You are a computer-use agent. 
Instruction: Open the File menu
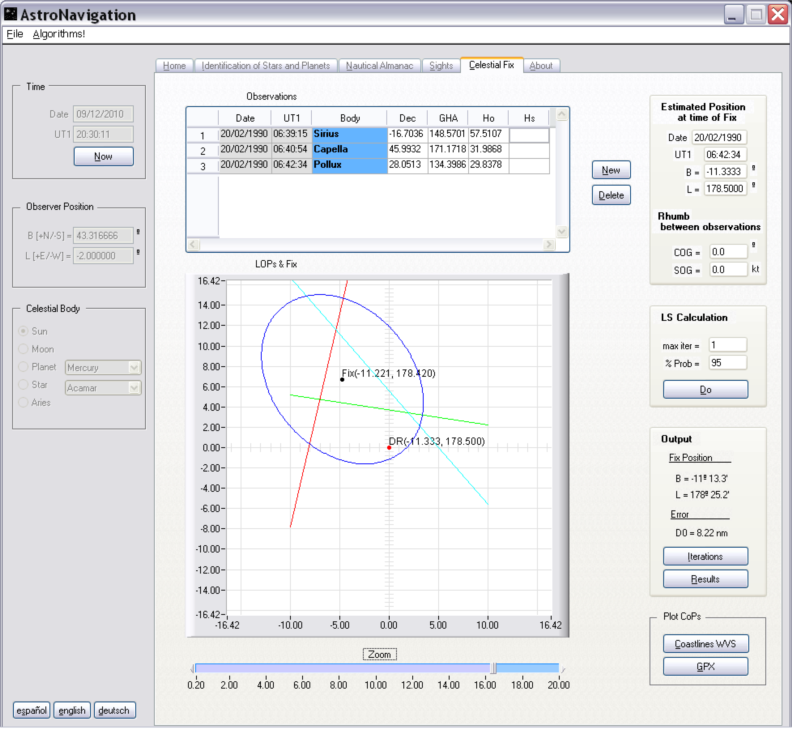[x=14, y=34]
